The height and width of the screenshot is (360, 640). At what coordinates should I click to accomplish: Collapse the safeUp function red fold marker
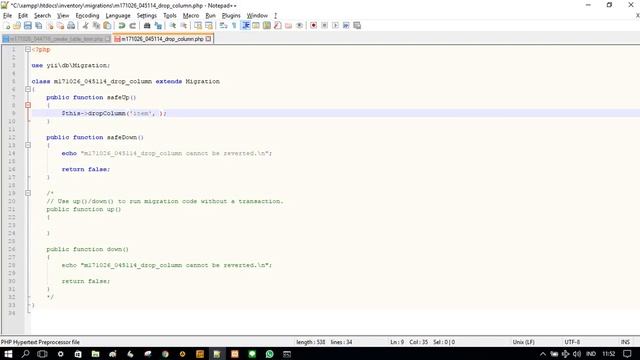[28, 105]
